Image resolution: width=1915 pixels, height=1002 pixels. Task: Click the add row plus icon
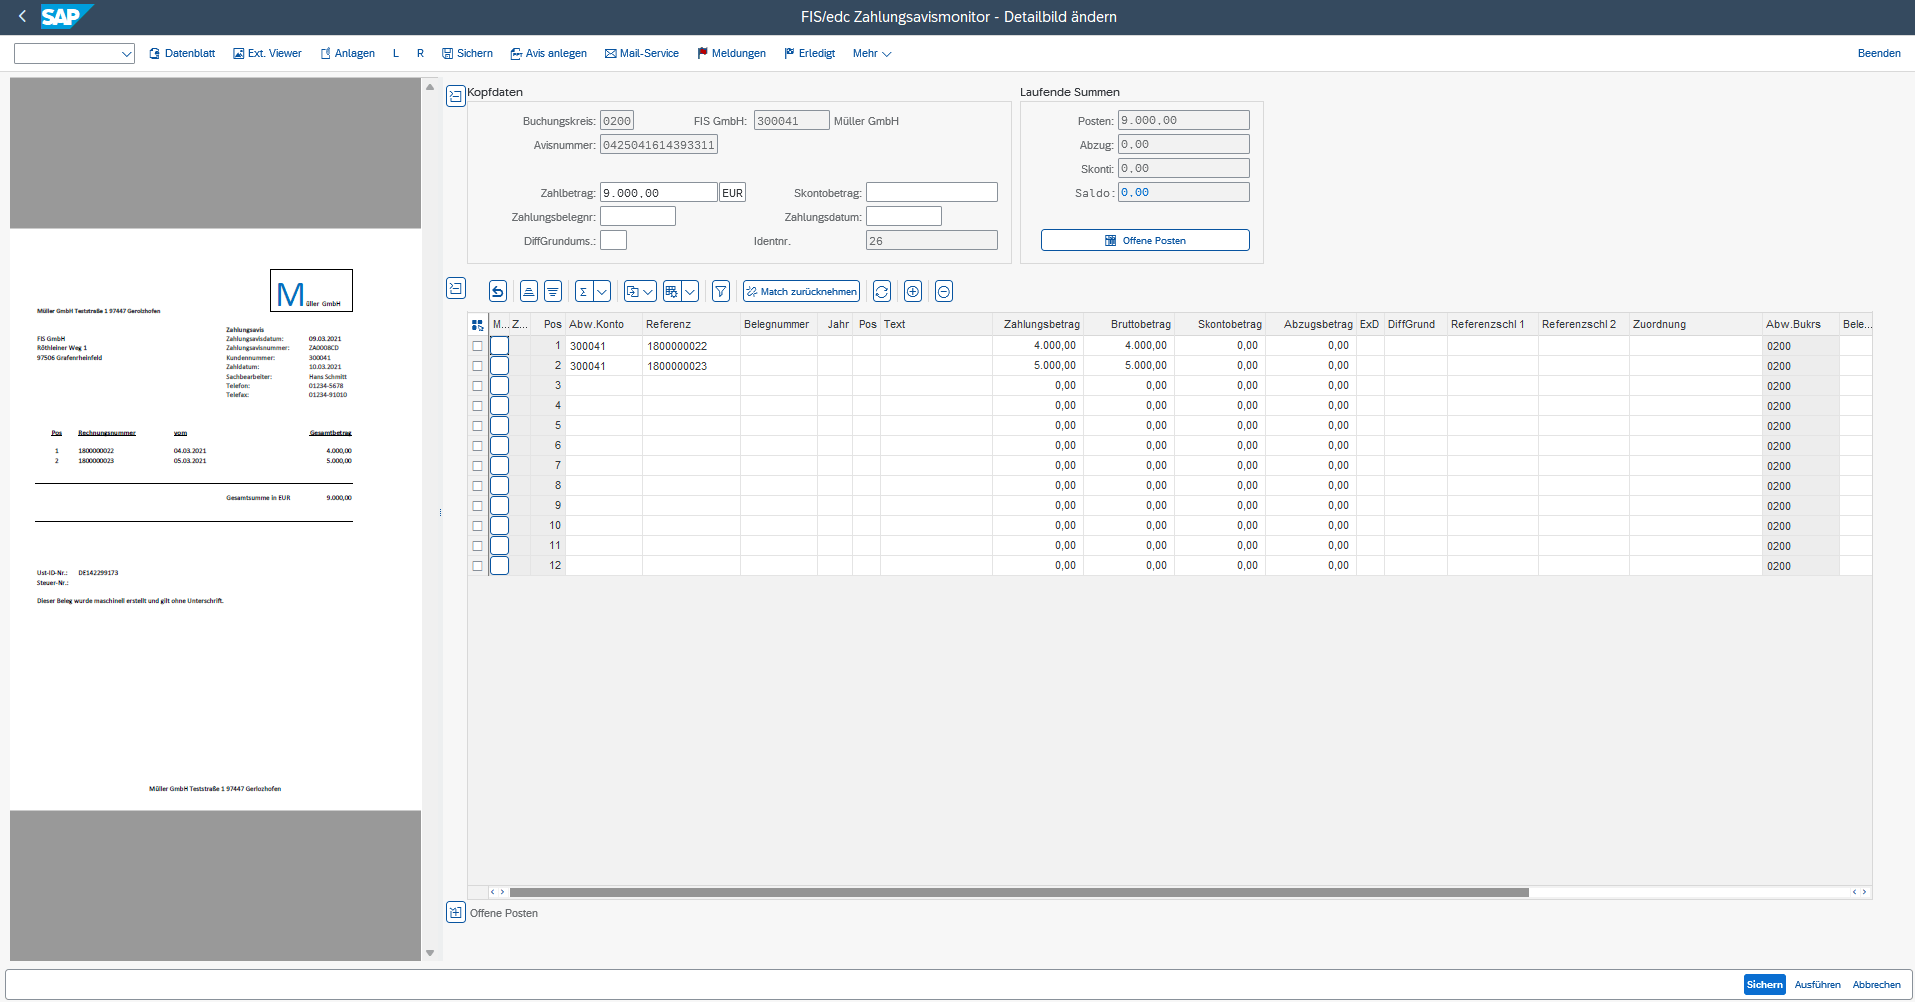click(x=913, y=291)
